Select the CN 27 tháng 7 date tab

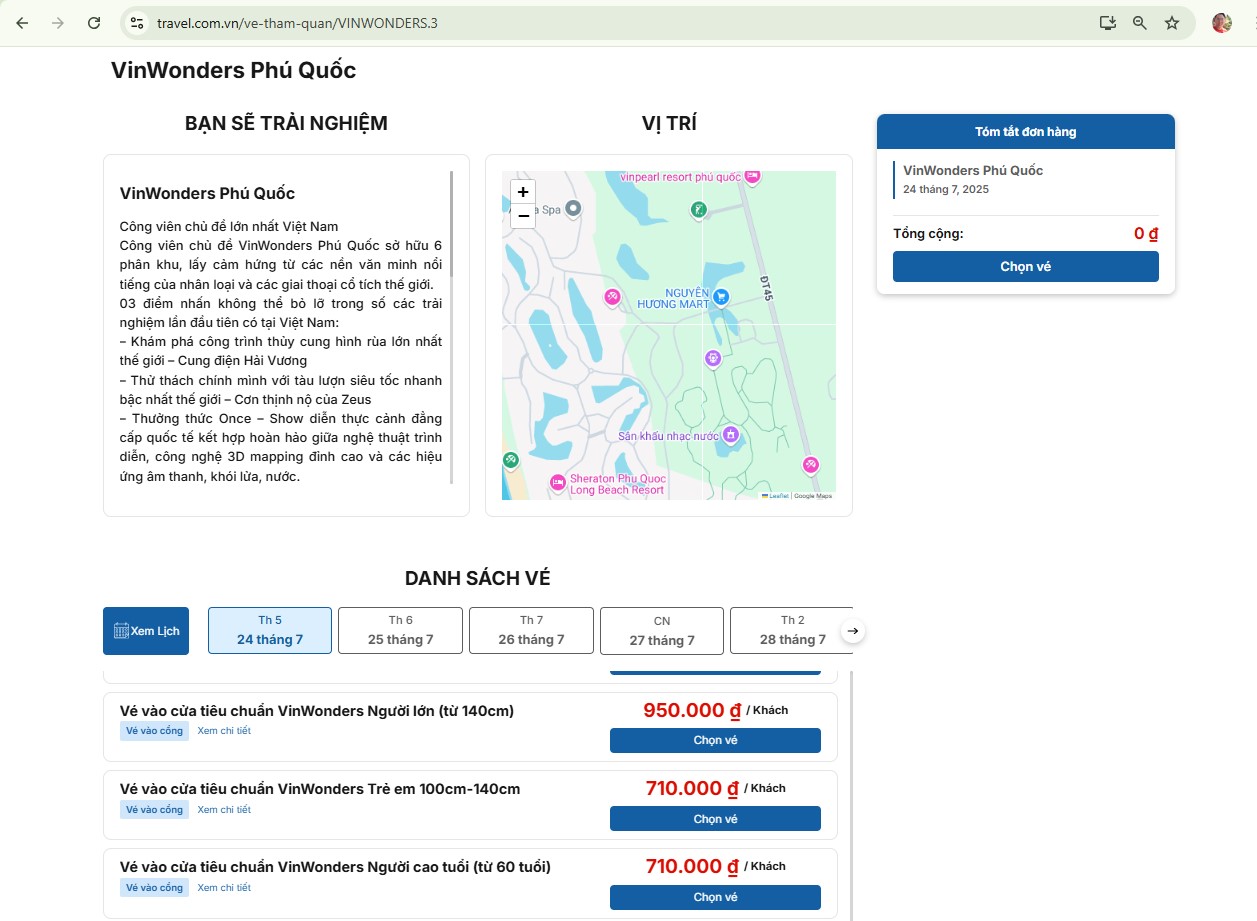pos(662,631)
